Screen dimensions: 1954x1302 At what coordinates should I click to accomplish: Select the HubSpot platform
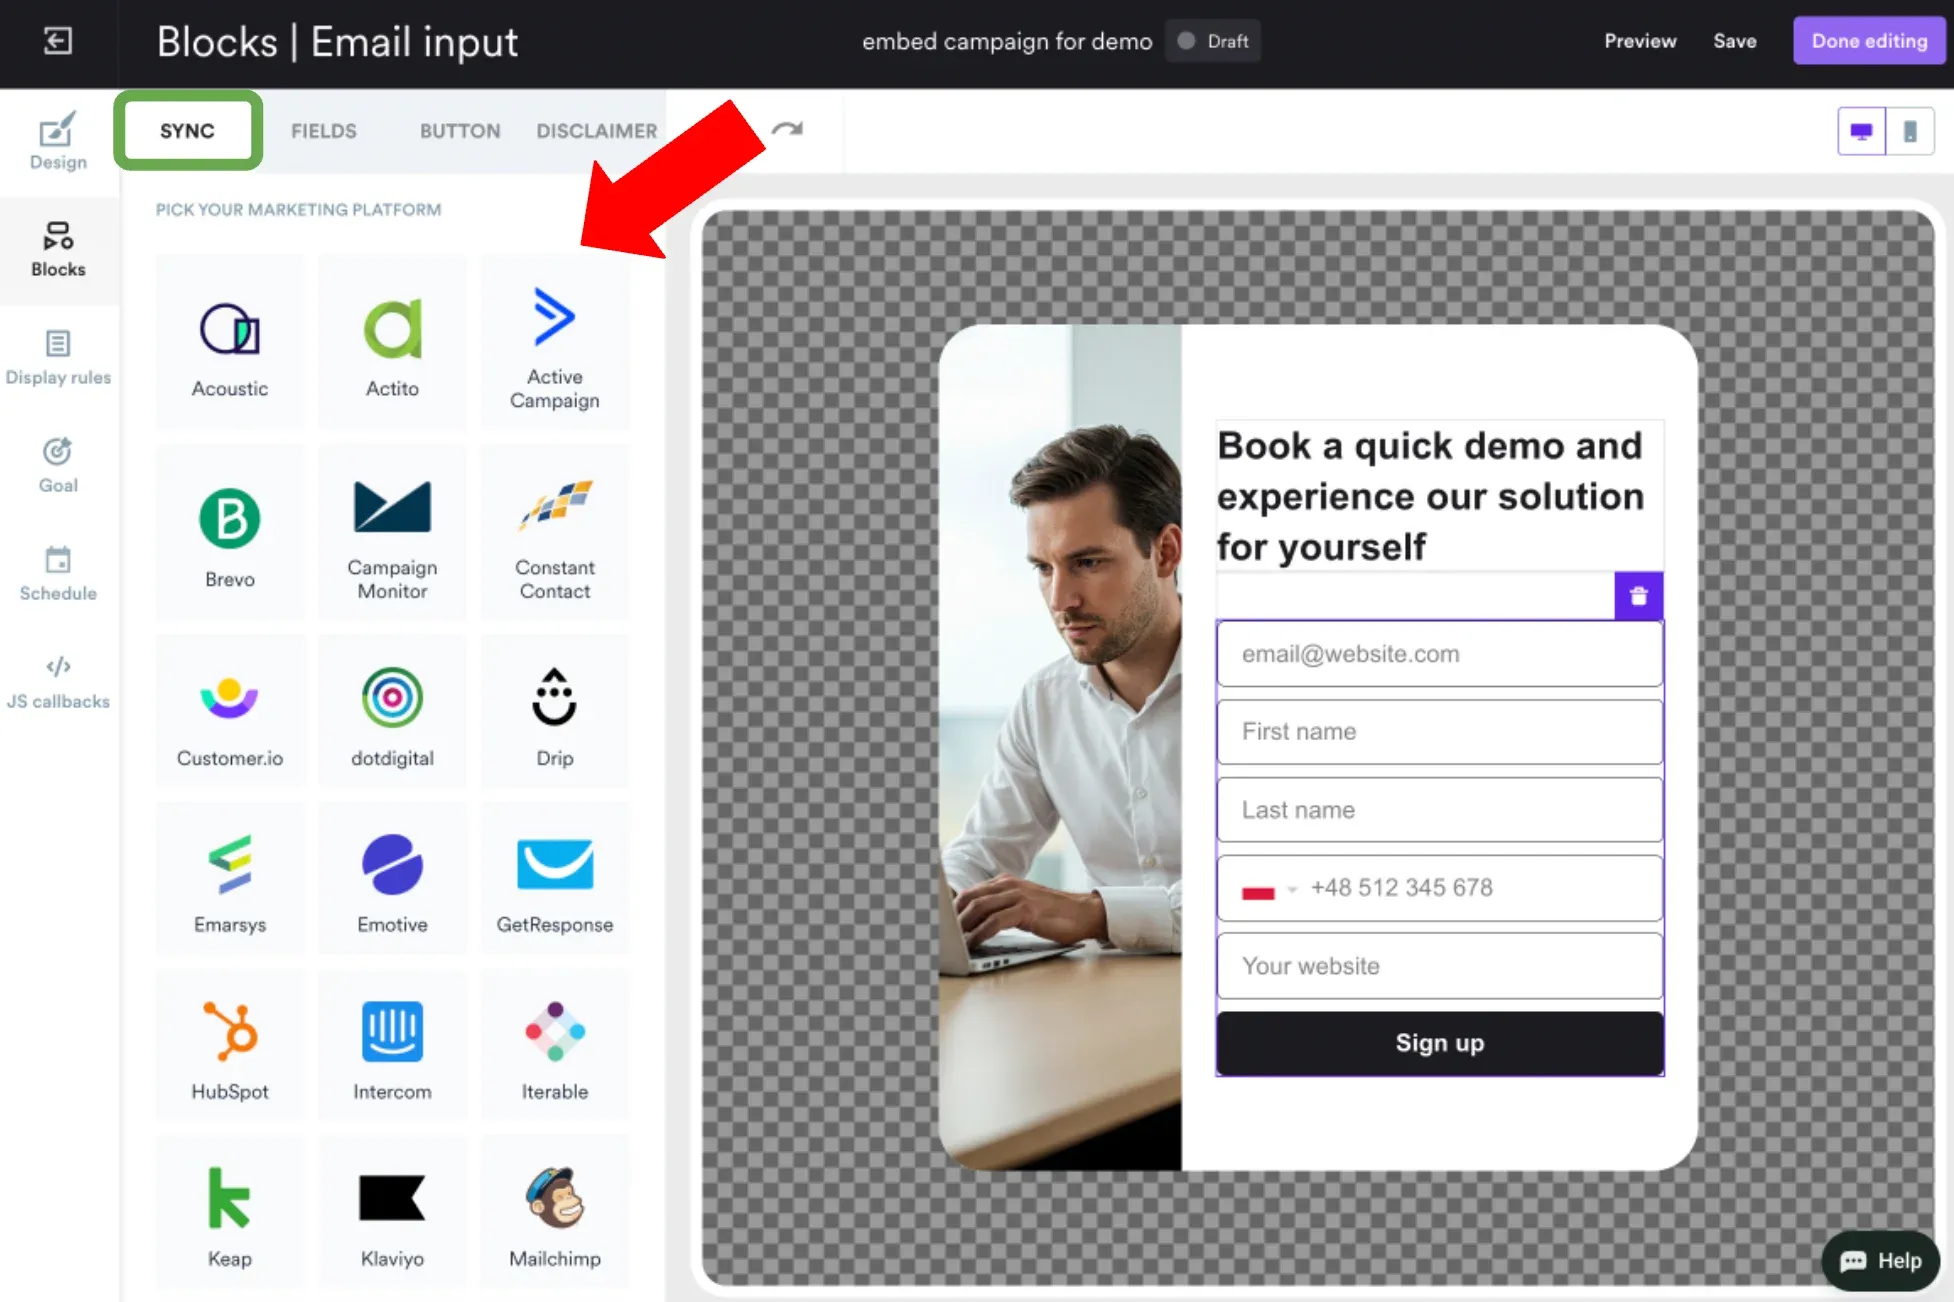[x=230, y=1045]
